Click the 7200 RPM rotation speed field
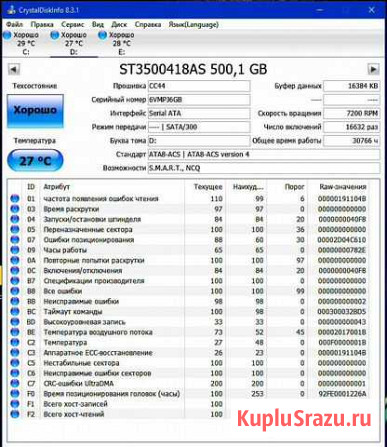387x447 pixels. pos(351,113)
